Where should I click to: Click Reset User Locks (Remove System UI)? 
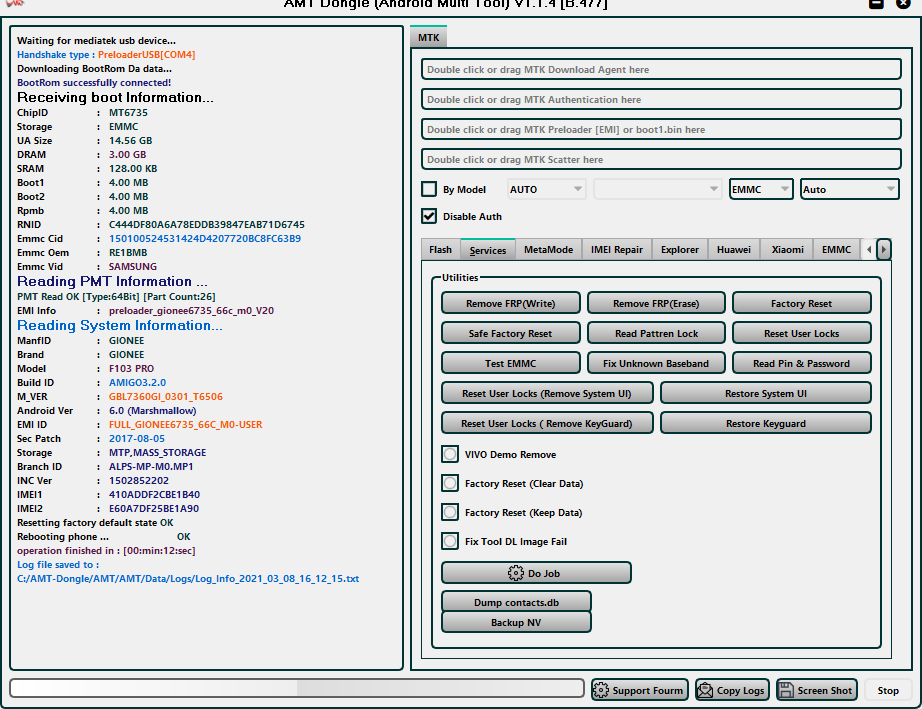(547, 393)
